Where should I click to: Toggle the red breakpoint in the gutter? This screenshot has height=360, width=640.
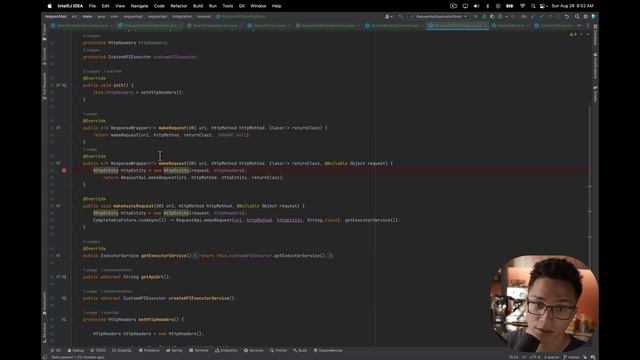click(x=64, y=170)
